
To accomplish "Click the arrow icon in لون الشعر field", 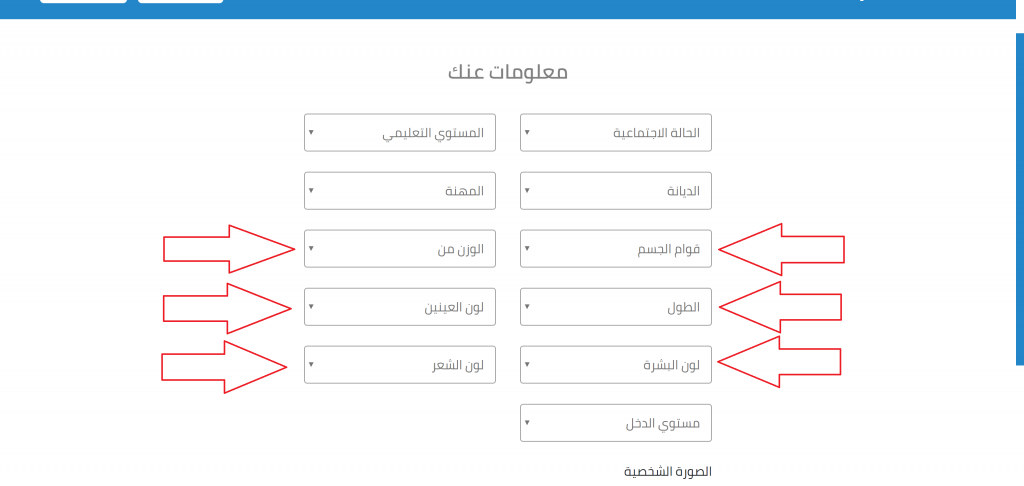I will point(311,364).
